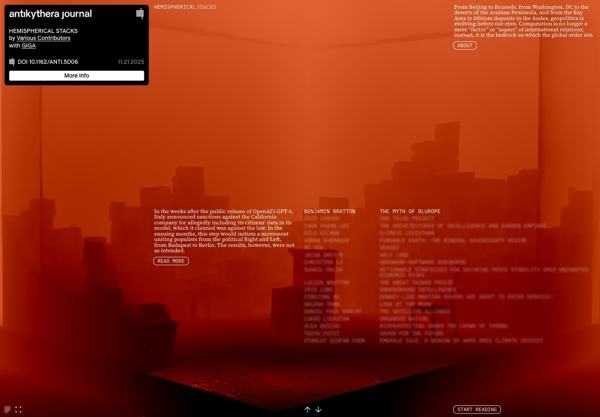Click the antikythera journal title
Screen dimensions: 600x417
click(x=51, y=14)
